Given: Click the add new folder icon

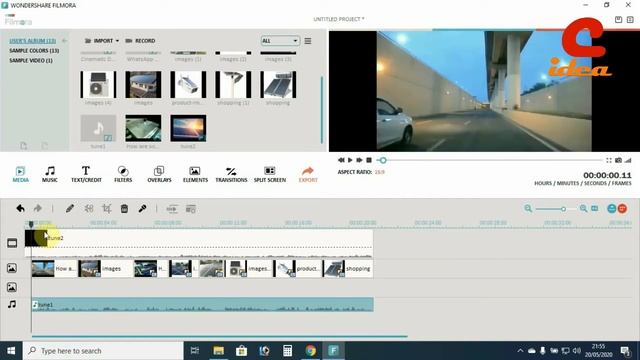Looking at the screenshot, I should pyautogui.click(x=24, y=145).
